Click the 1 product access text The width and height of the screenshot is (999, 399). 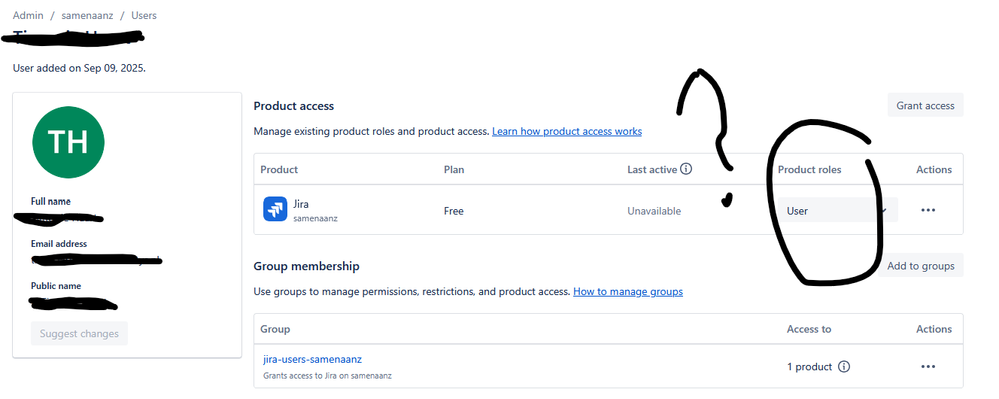click(809, 366)
